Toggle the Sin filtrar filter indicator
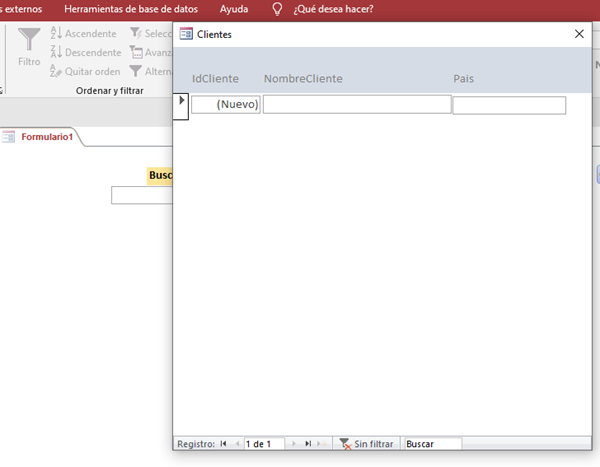Screen dimensions: 600x467 pos(366,444)
